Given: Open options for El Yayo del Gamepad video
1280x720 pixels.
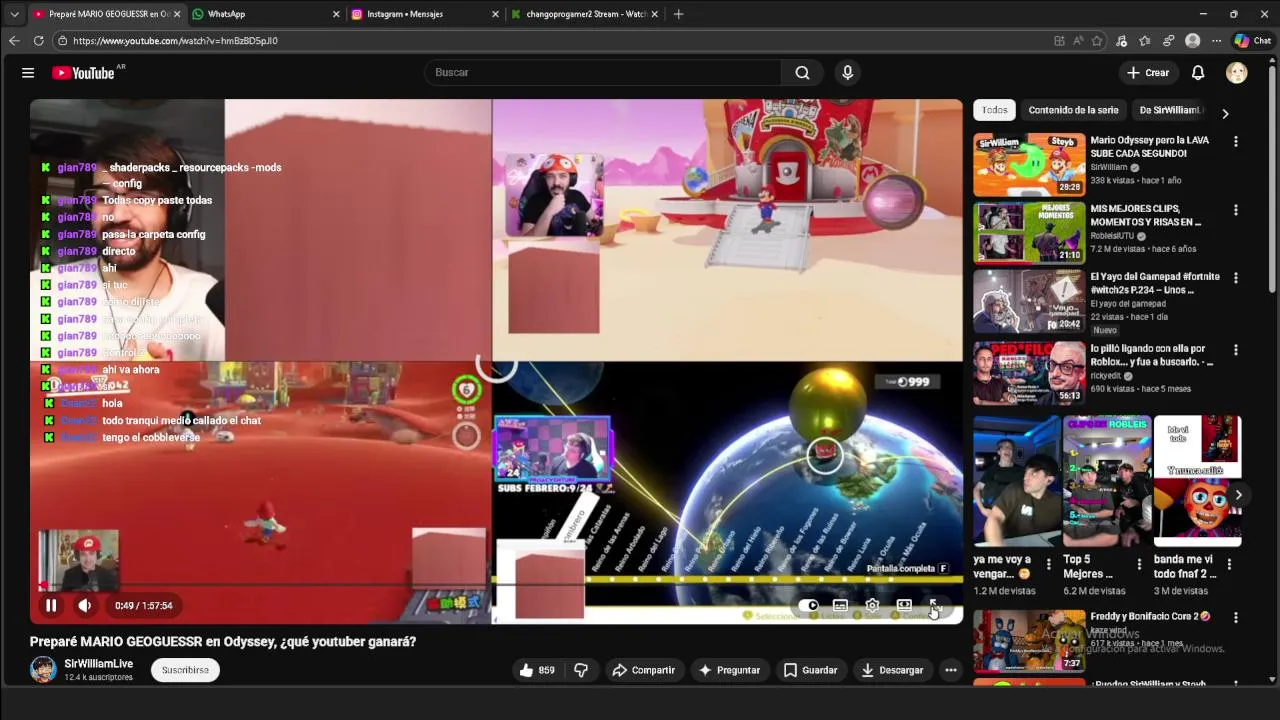Looking at the screenshot, I should pos(1236,278).
